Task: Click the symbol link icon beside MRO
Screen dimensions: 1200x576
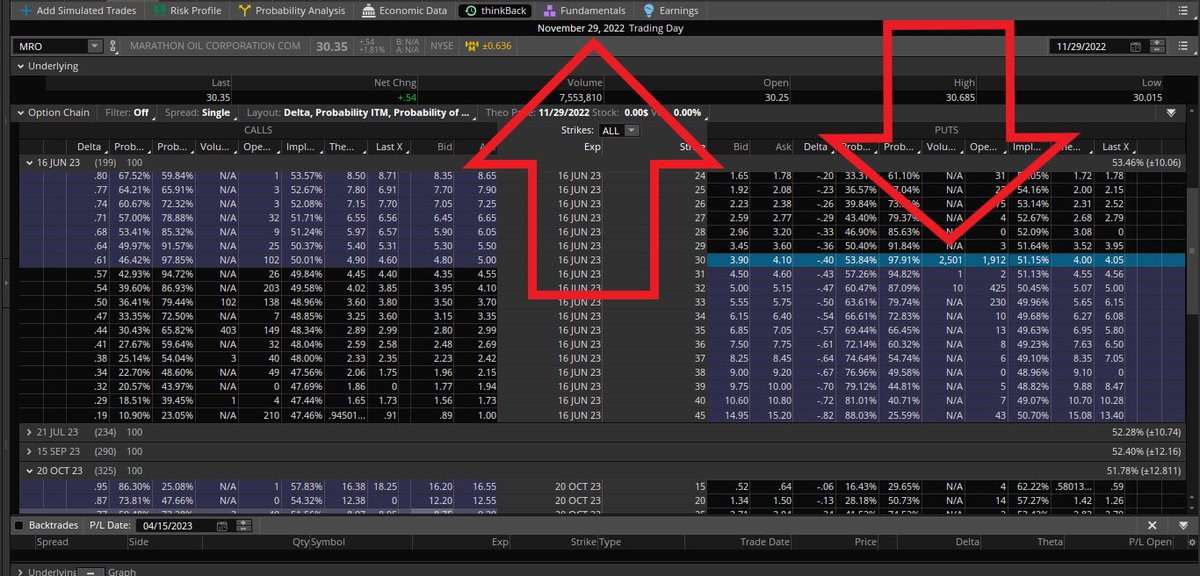Action: tap(113, 46)
